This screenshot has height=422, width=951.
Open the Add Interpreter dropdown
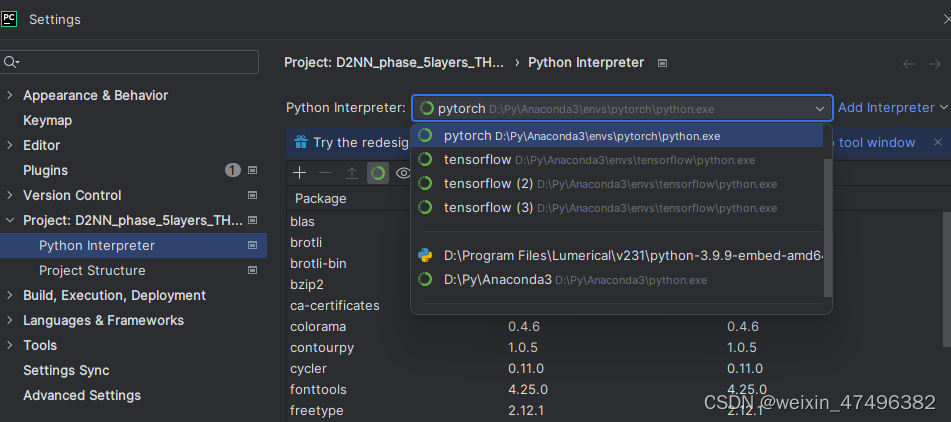point(892,107)
